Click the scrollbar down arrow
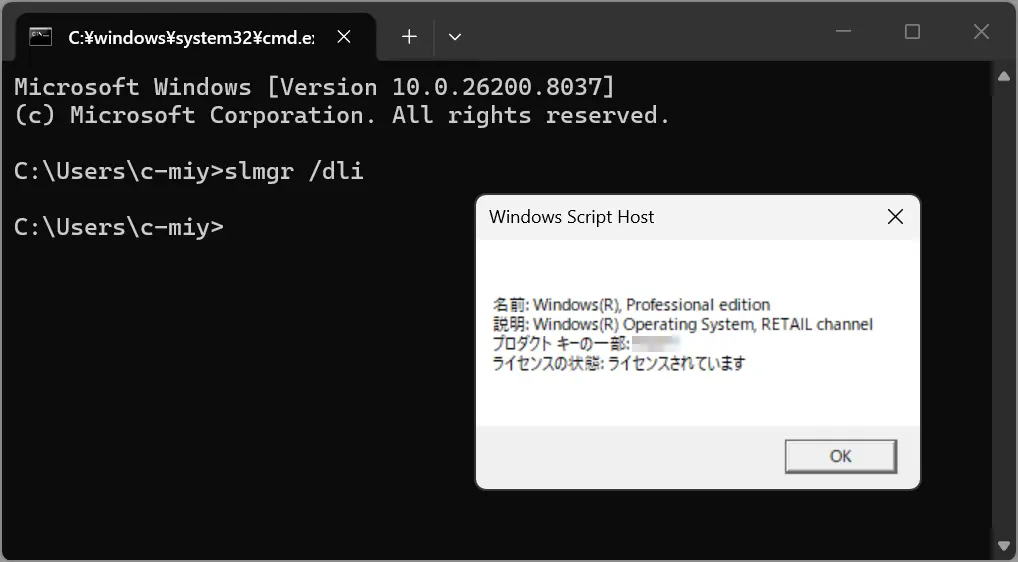 (1005, 546)
